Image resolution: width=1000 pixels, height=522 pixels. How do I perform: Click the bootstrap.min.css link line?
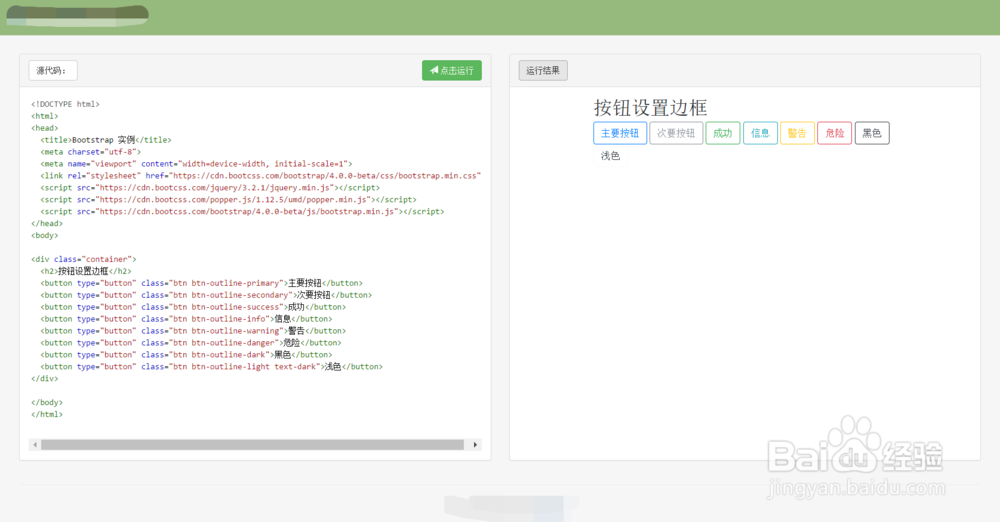tap(260, 175)
